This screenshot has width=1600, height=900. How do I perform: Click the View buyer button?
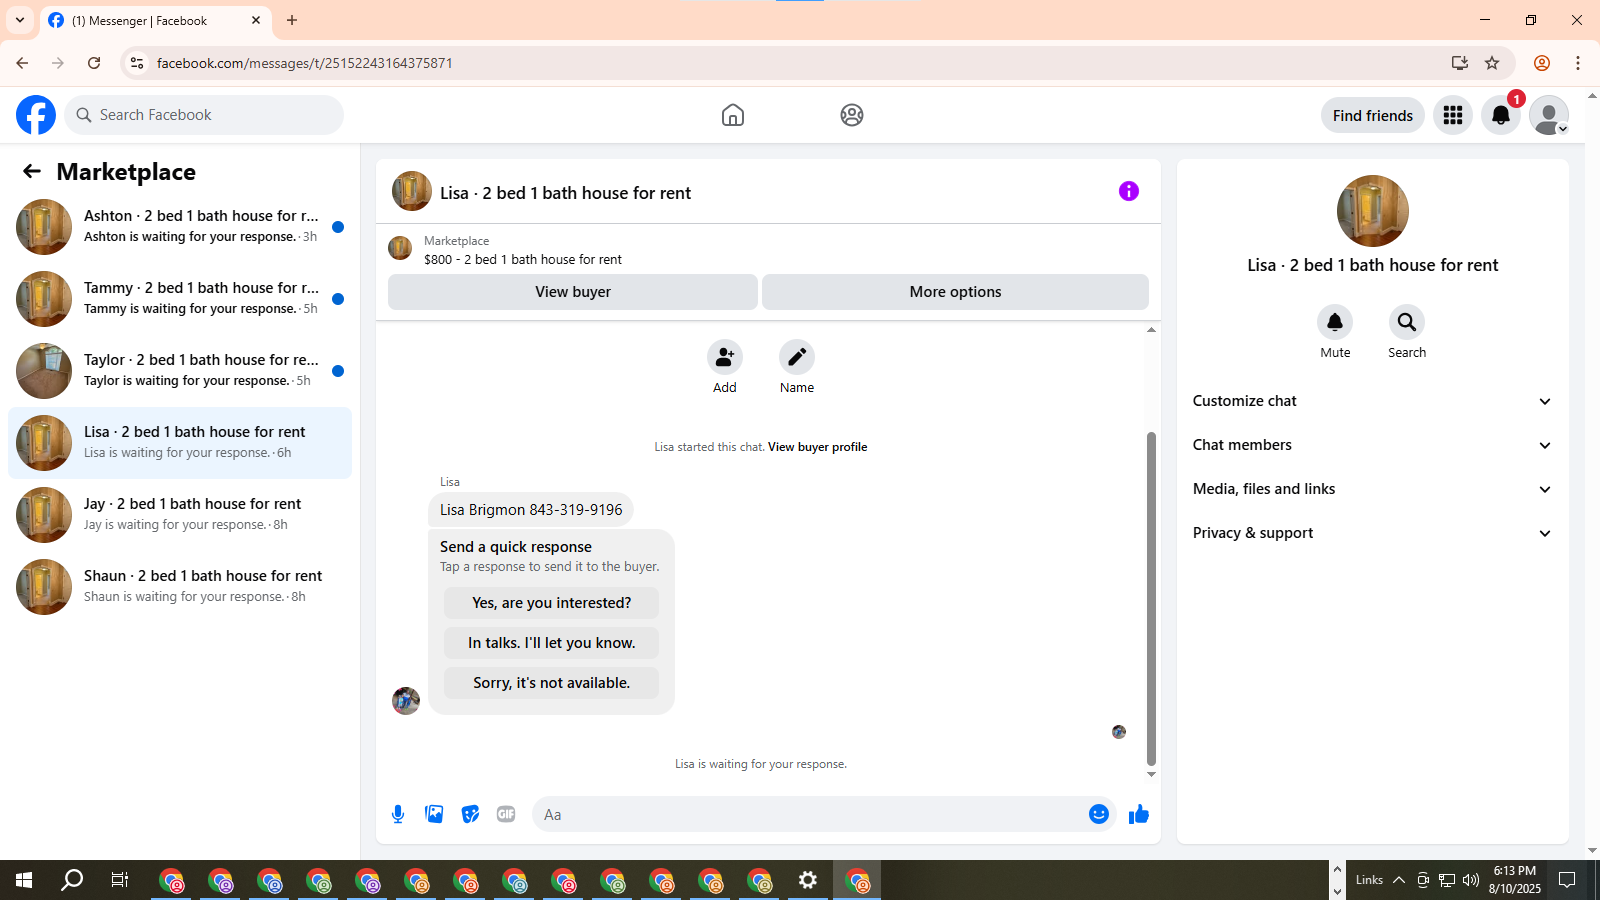(x=573, y=292)
